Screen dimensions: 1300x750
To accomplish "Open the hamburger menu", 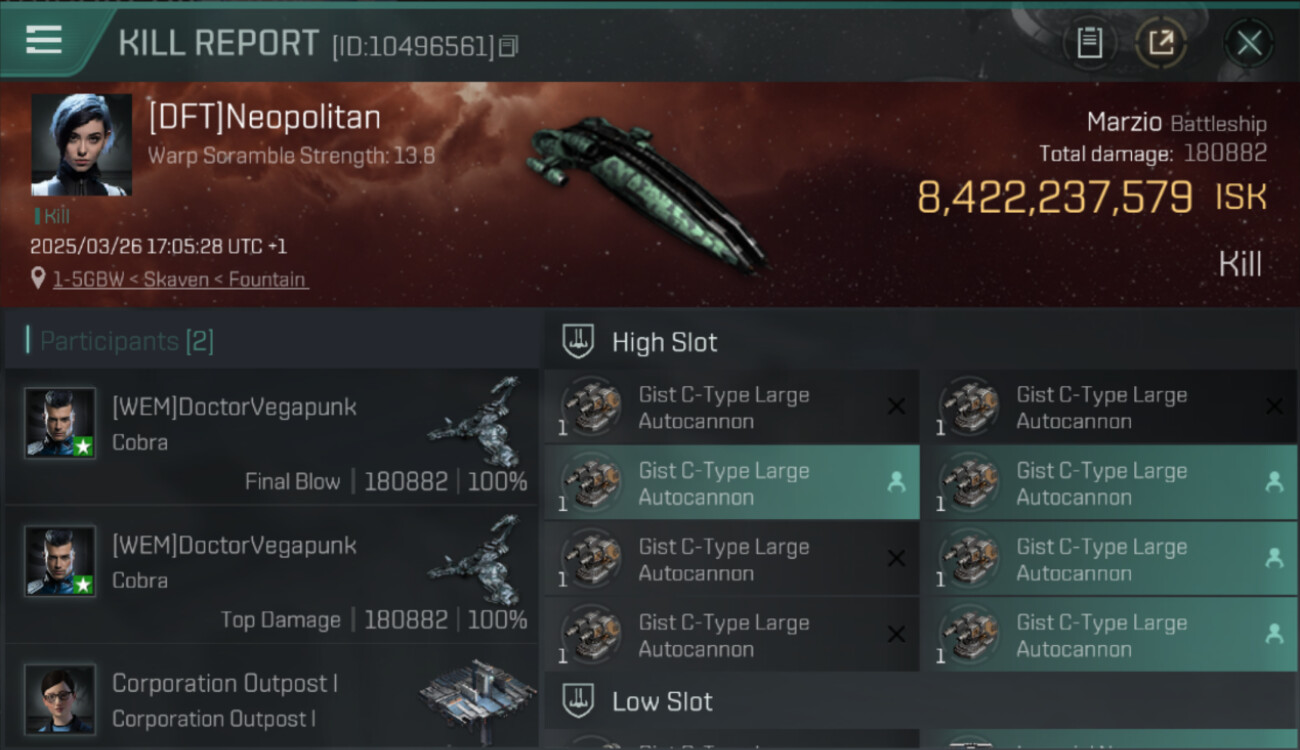I will (x=44, y=41).
